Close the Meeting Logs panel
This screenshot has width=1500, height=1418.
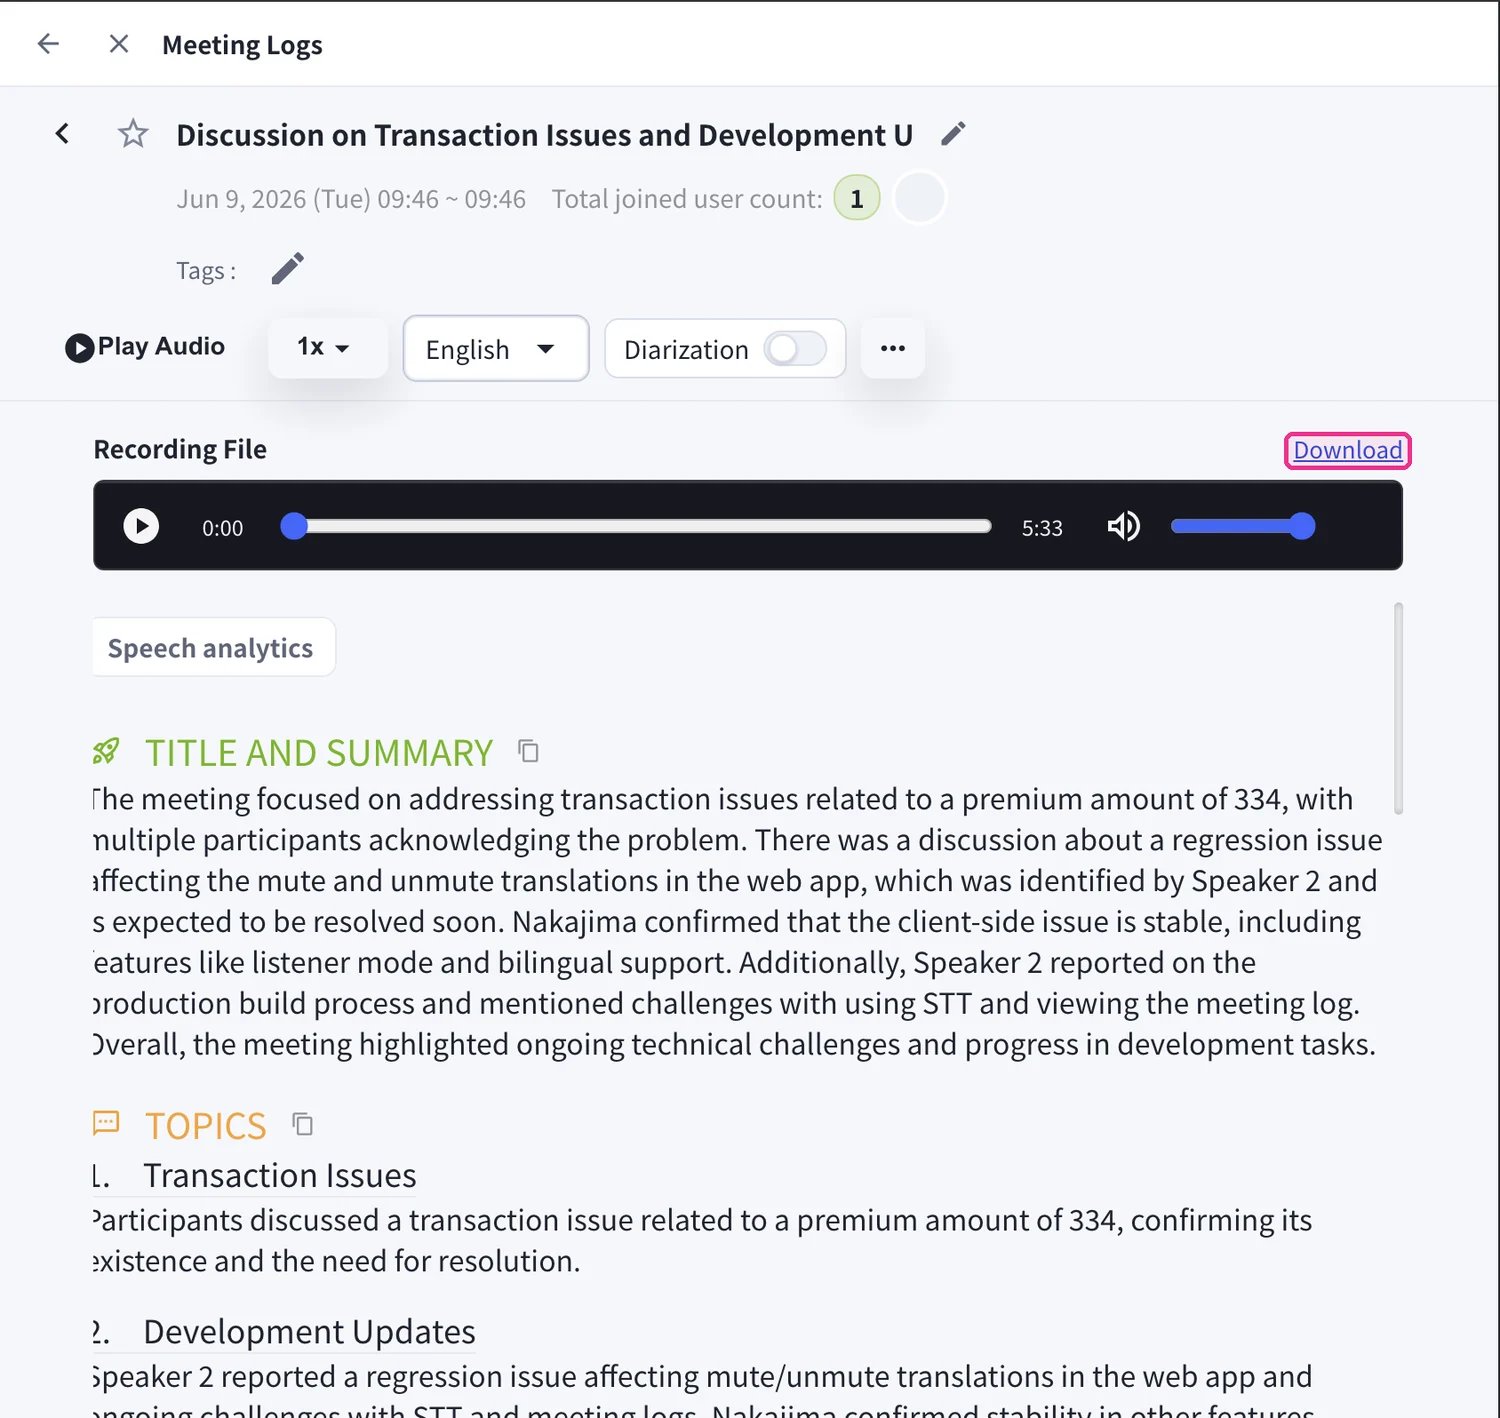tap(119, 43)
